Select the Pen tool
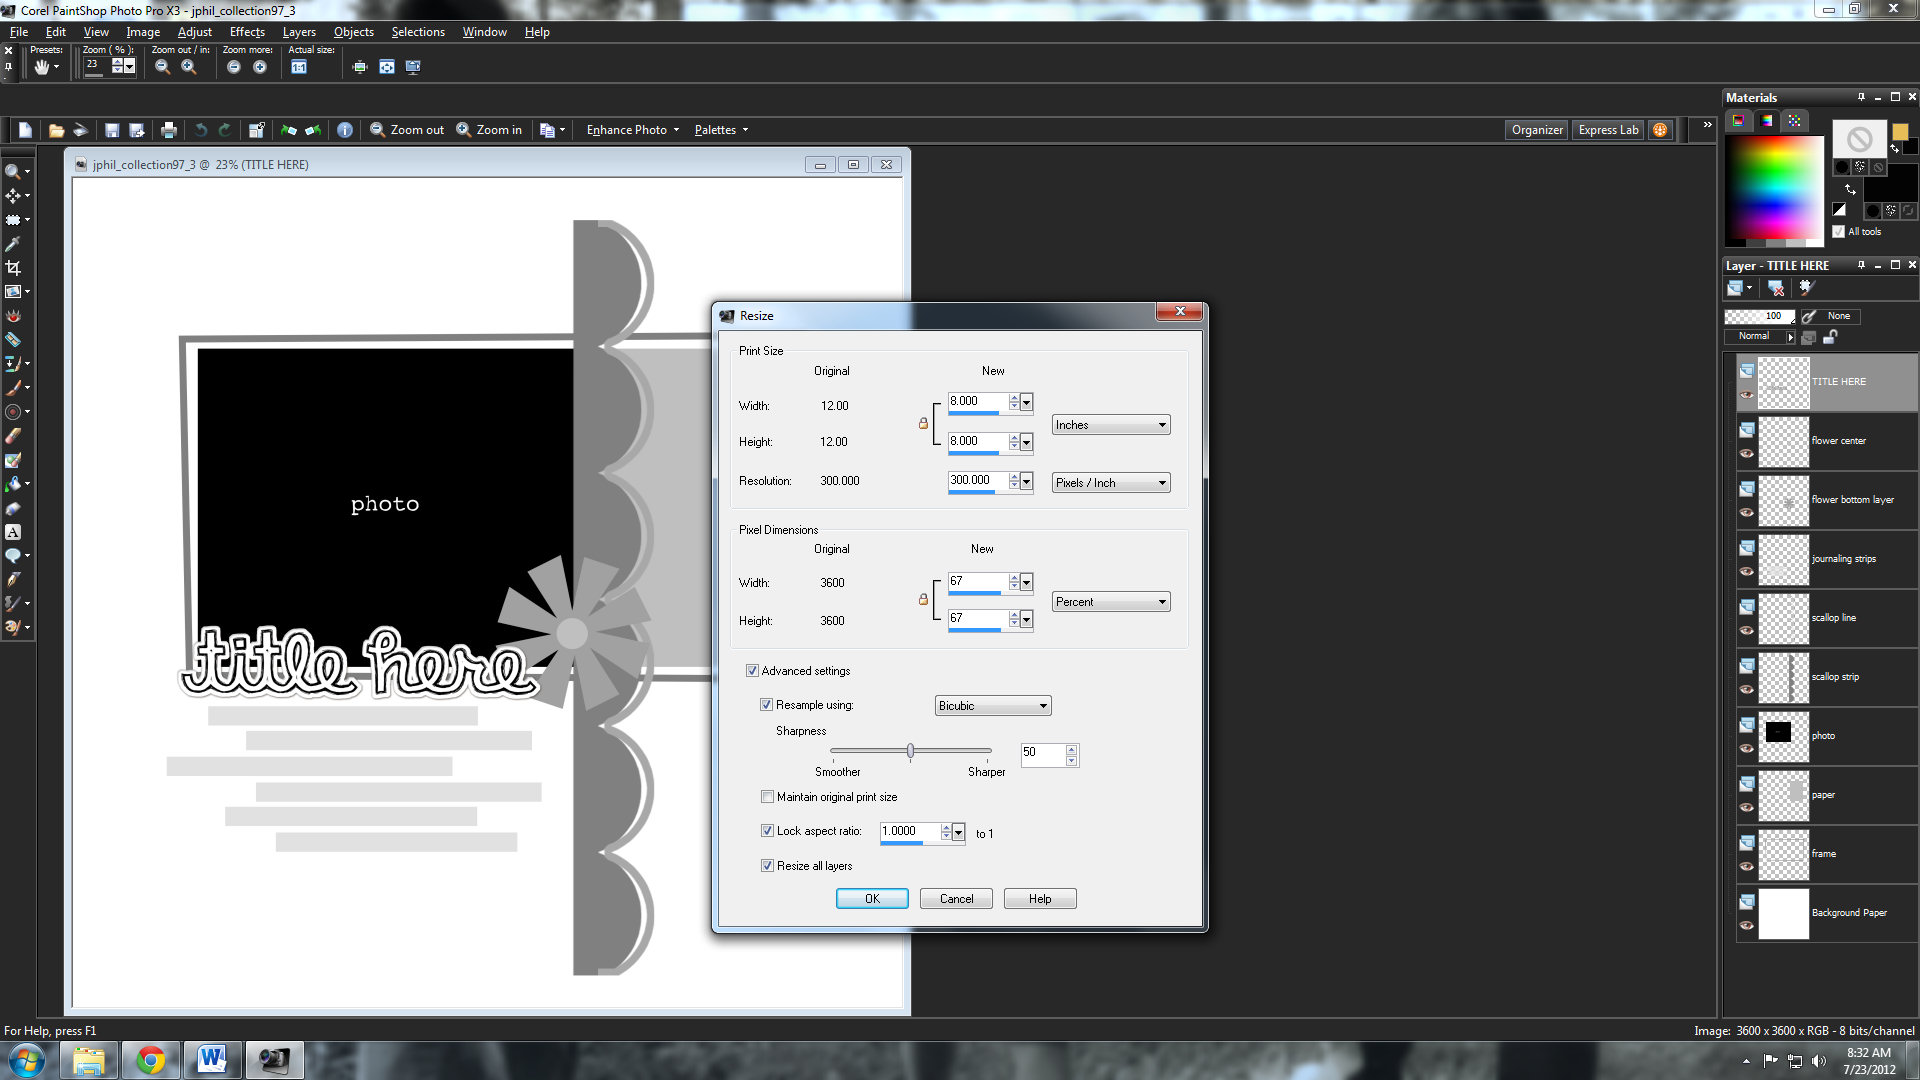Viewport: 1920px width, 1080px height. [13, 580]
